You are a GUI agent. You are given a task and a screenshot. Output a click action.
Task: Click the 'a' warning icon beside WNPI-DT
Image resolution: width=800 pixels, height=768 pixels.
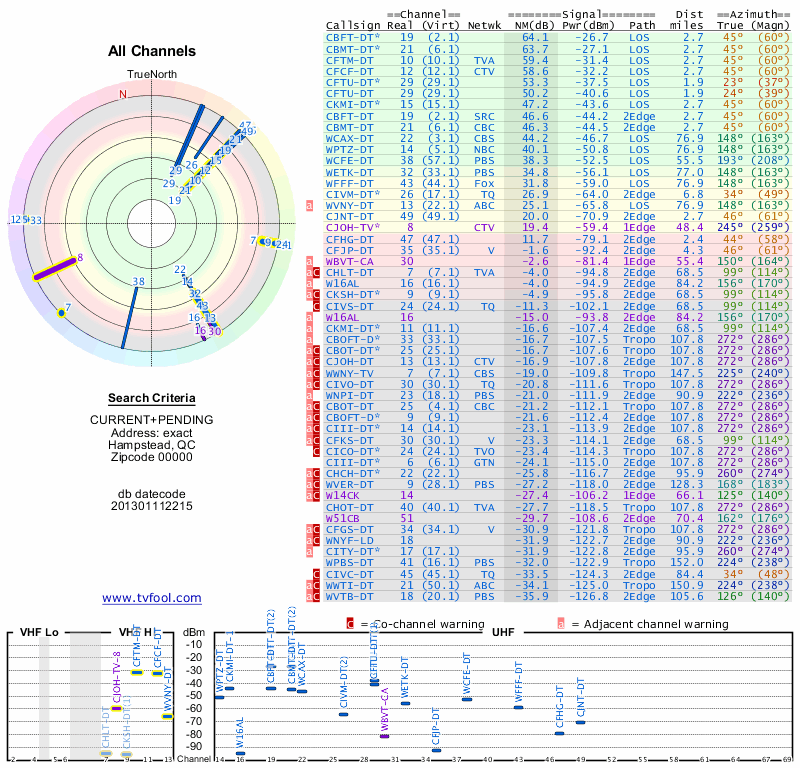tap(309, 395)
